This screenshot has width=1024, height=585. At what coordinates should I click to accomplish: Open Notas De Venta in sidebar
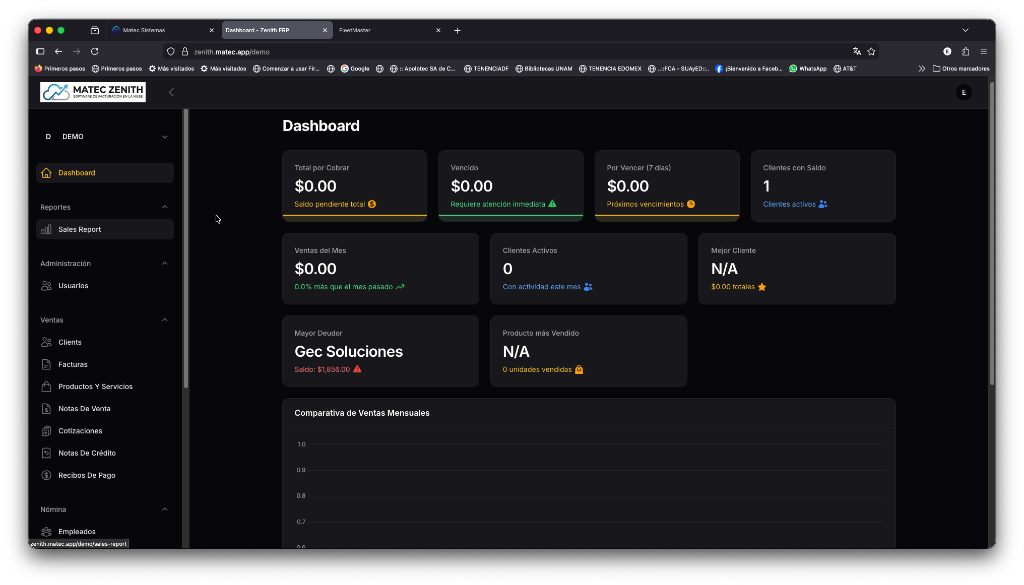pos(84,409)
